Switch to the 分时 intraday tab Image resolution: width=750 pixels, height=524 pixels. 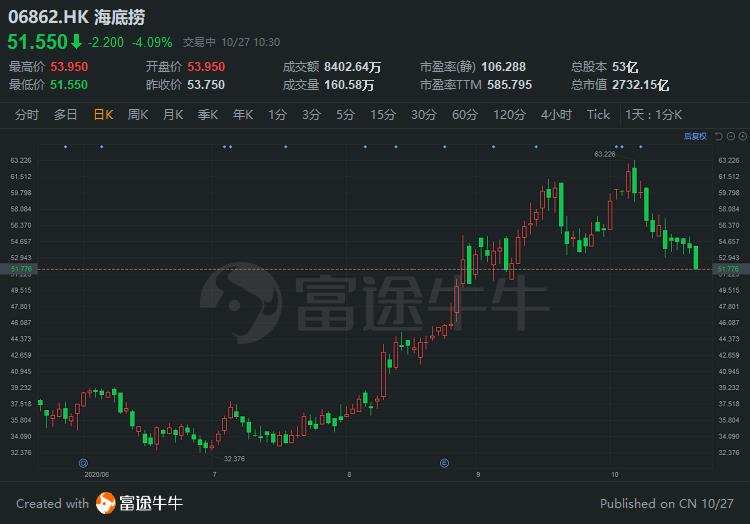26,115
